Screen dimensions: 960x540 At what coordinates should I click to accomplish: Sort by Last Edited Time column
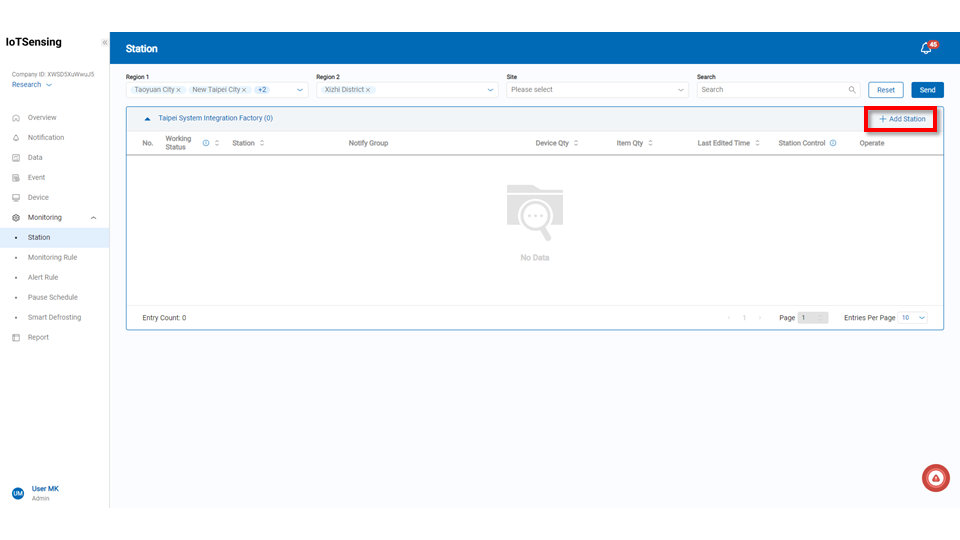click(x=757, y=143)
